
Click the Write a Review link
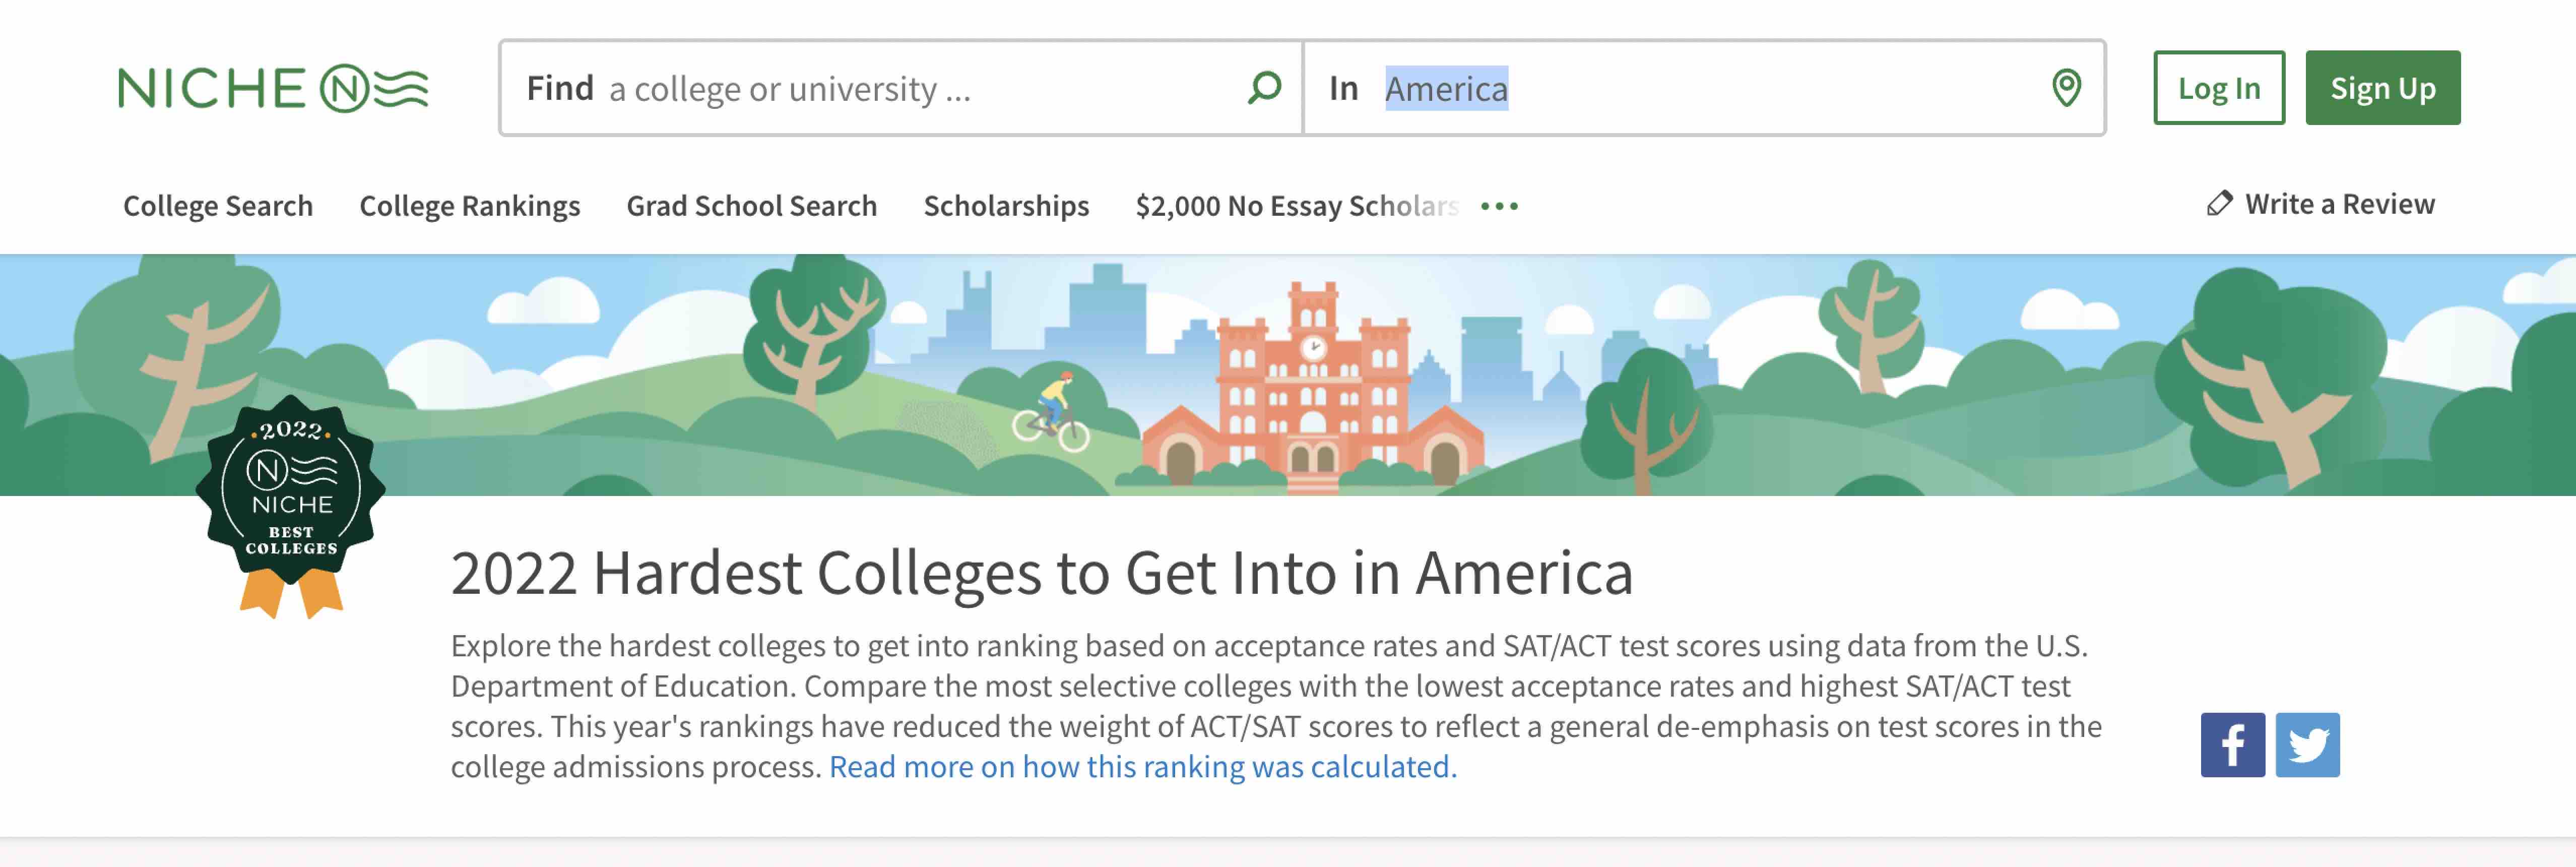(x=2339, y=204)
